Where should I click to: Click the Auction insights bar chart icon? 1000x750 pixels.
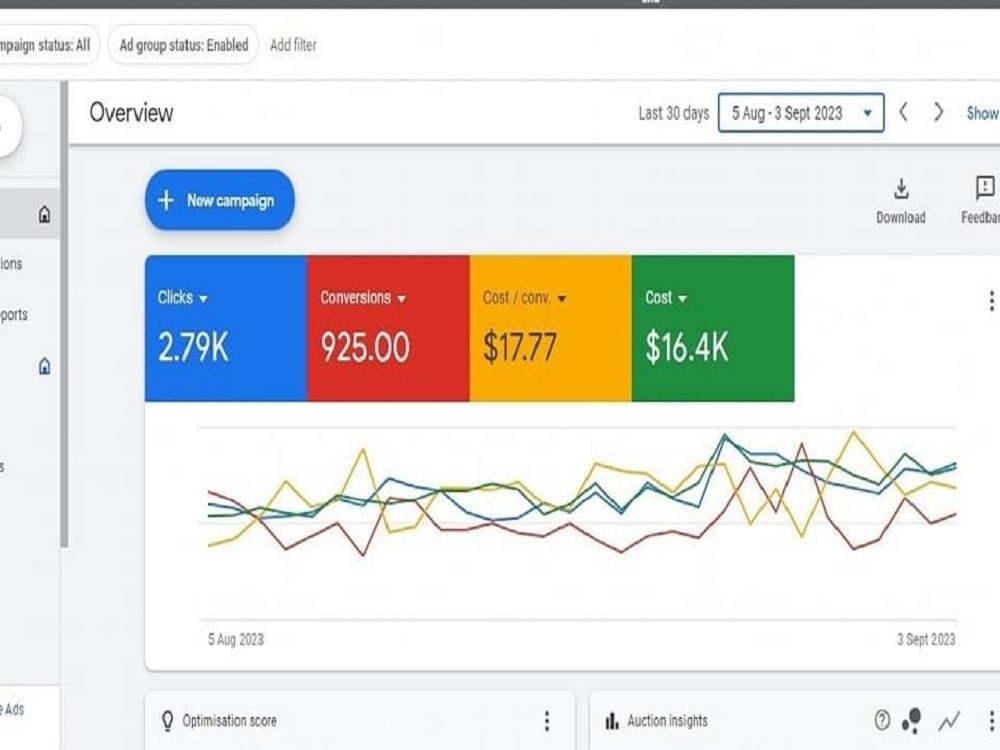612,721
